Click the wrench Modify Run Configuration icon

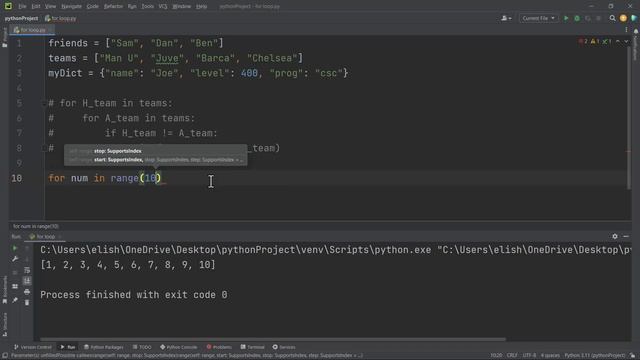coord(15,259)
